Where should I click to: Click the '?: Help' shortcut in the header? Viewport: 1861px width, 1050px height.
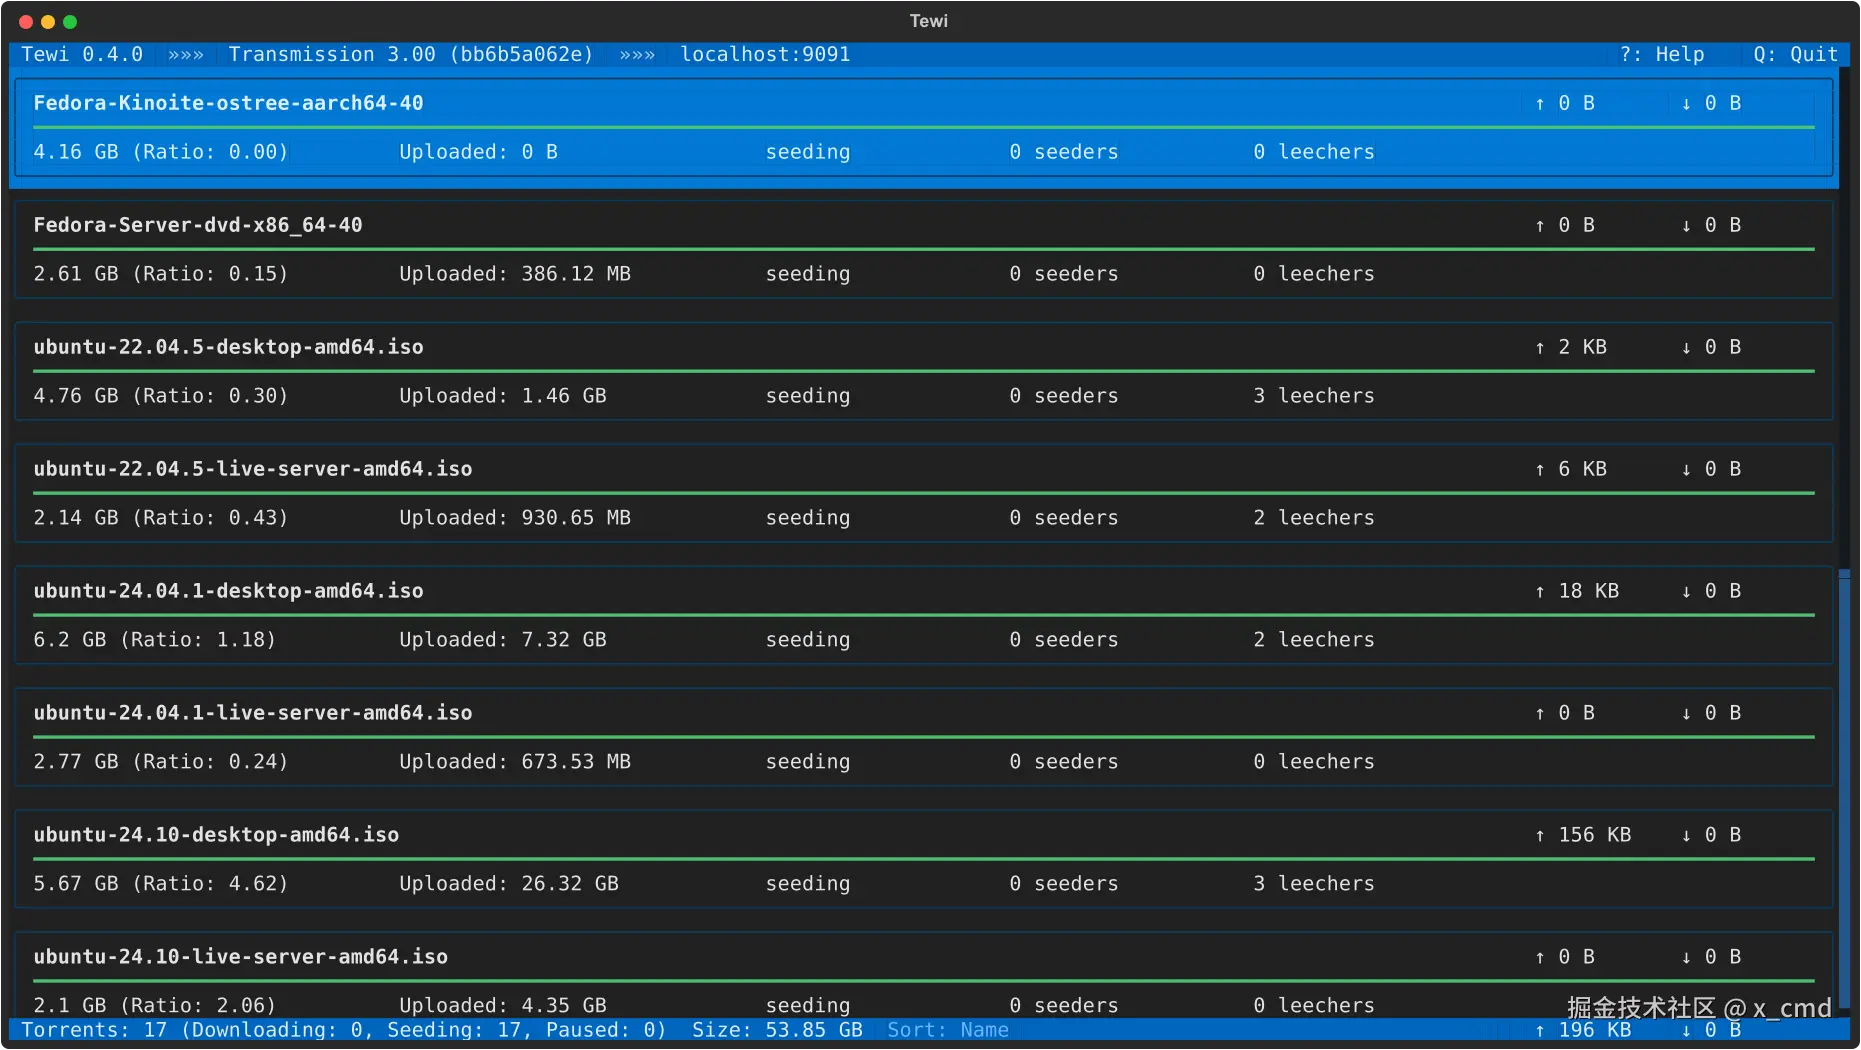click(x=1662, y=54)
